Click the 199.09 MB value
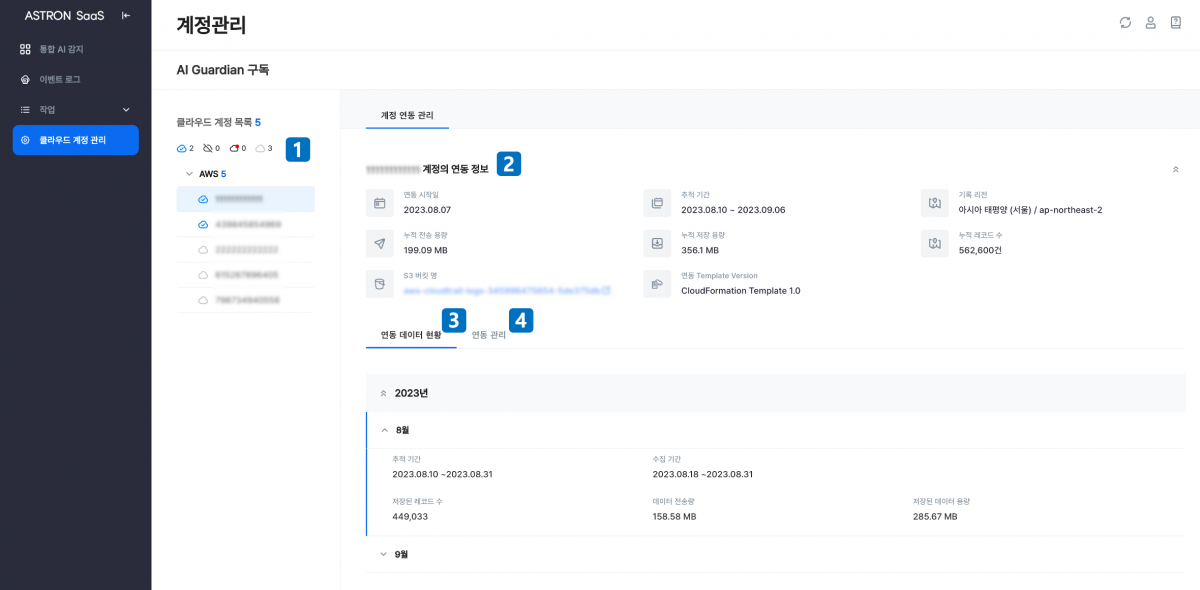Viewport: 1200px width, 590px height. point(425,250)
